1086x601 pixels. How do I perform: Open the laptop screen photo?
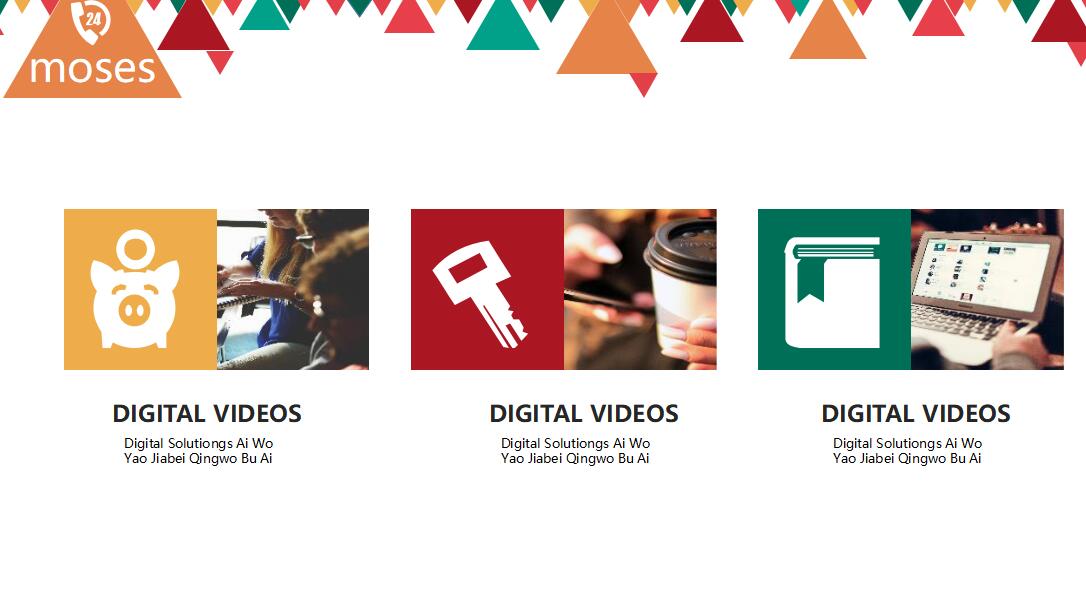(x=987, y=289)
